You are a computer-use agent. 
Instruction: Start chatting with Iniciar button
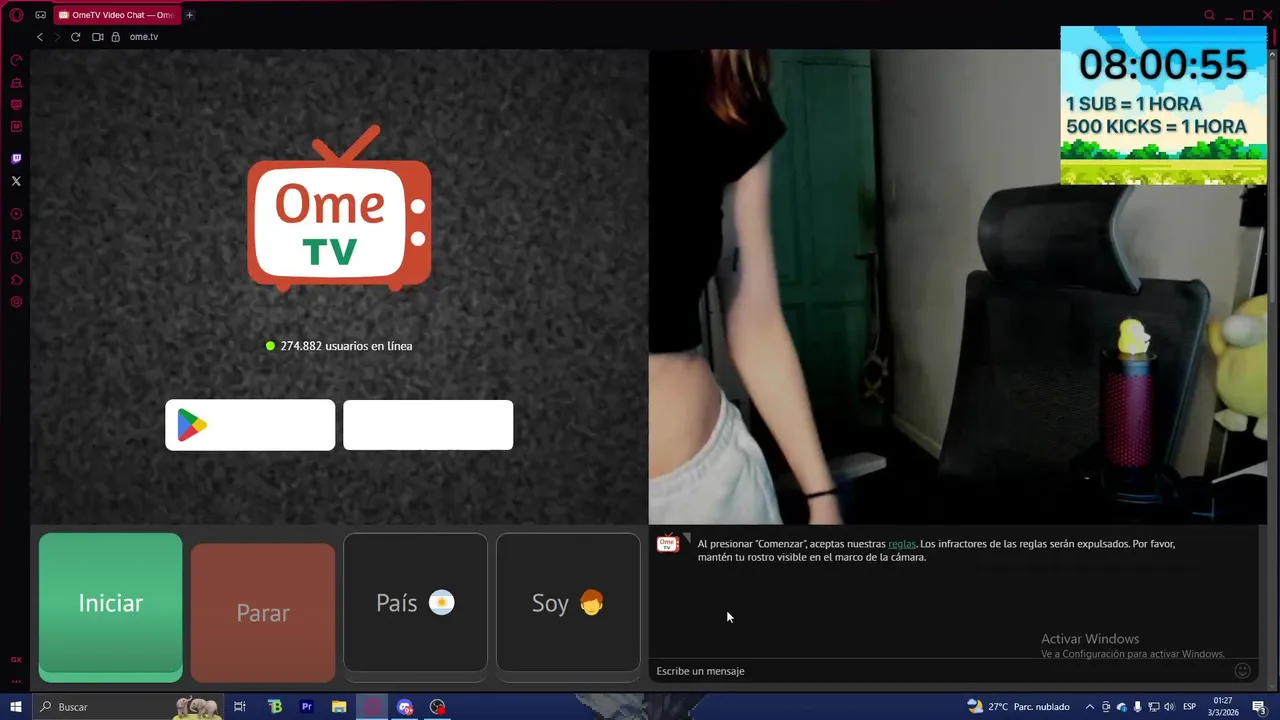coord(110,607)
